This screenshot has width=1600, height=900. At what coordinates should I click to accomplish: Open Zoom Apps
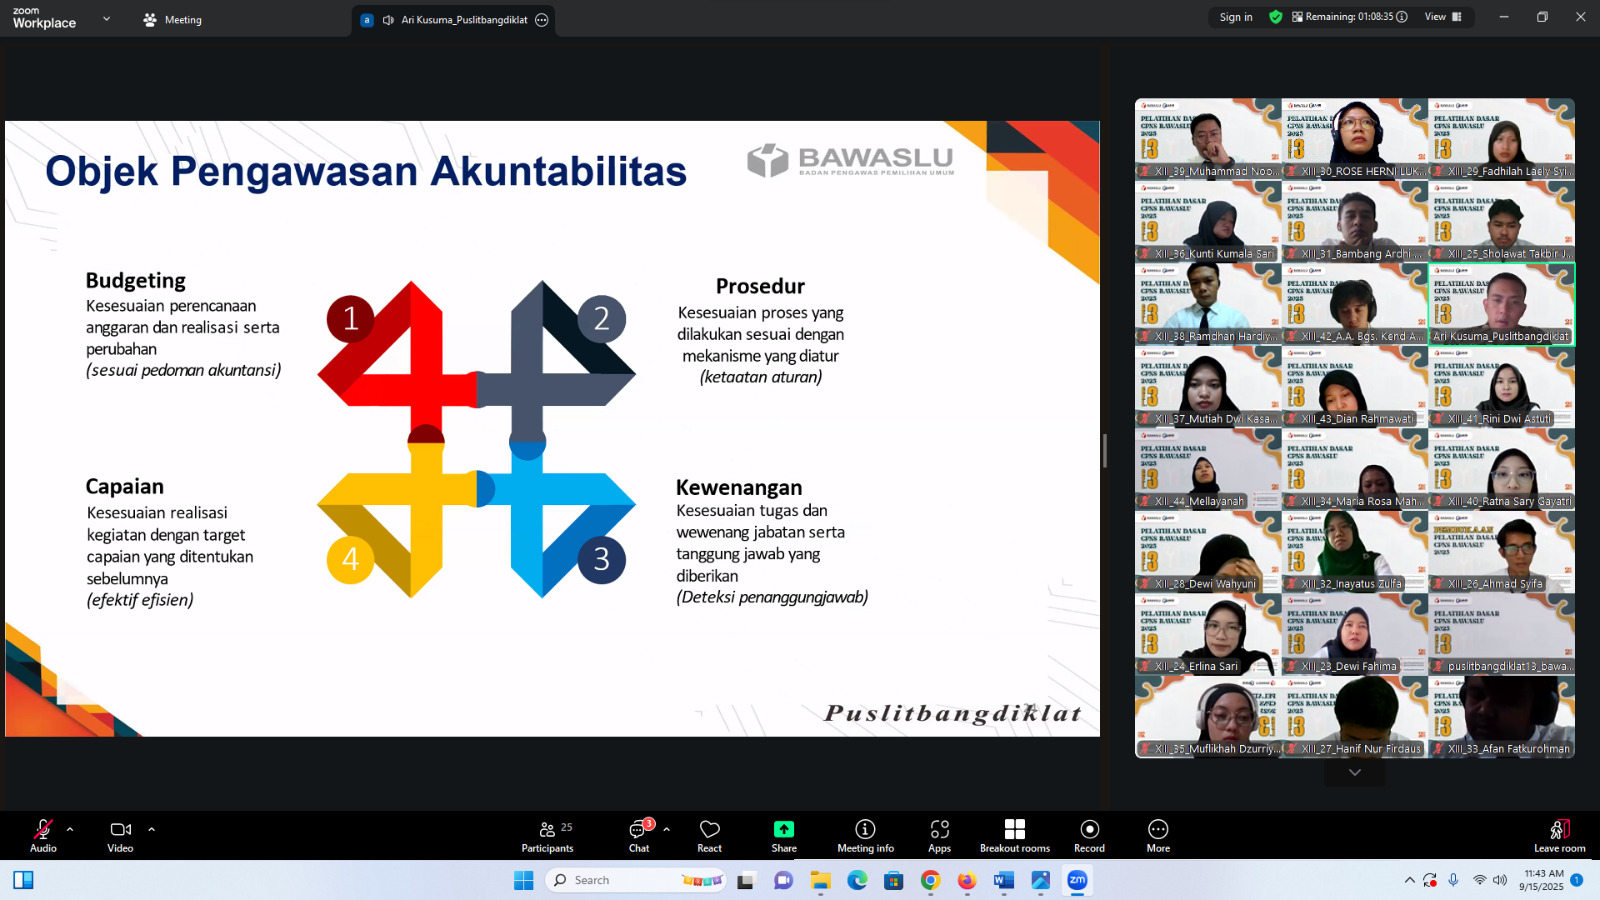[939, 835]
